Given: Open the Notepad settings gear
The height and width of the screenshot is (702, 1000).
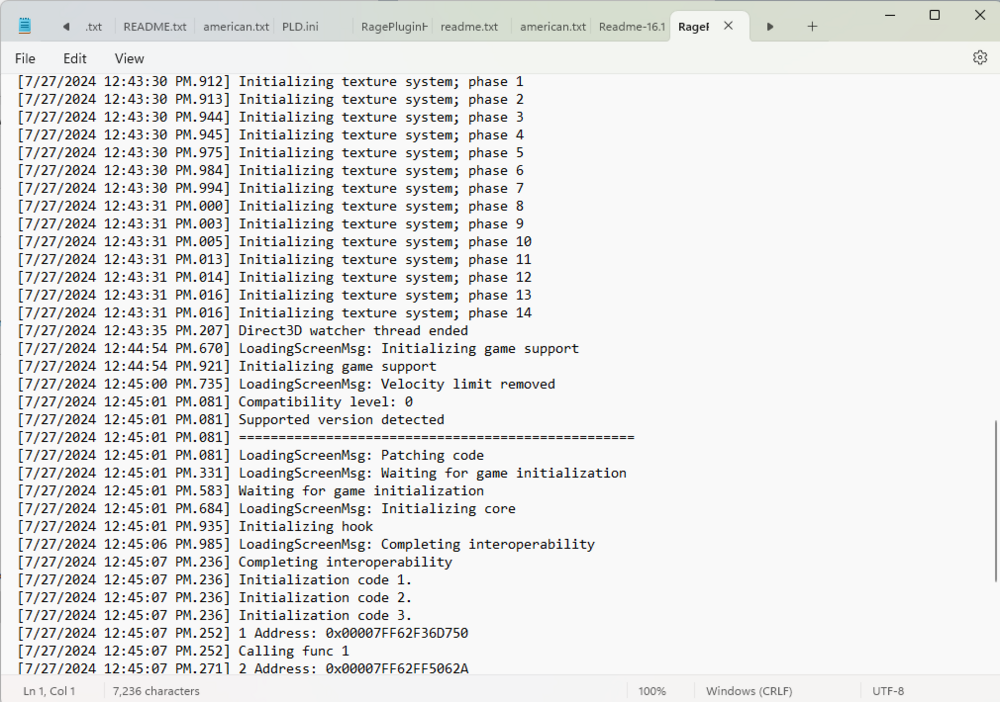Looking at the screenshot, I should (x=980, y=57).
